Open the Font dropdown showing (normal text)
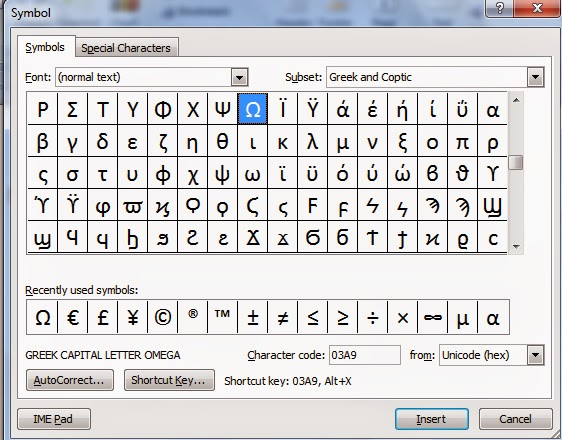 (239, 77)
